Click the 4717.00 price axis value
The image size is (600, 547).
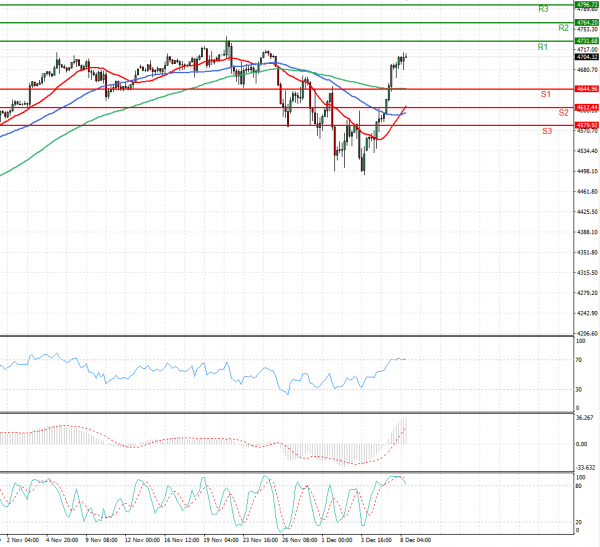[x=587, y=50]
